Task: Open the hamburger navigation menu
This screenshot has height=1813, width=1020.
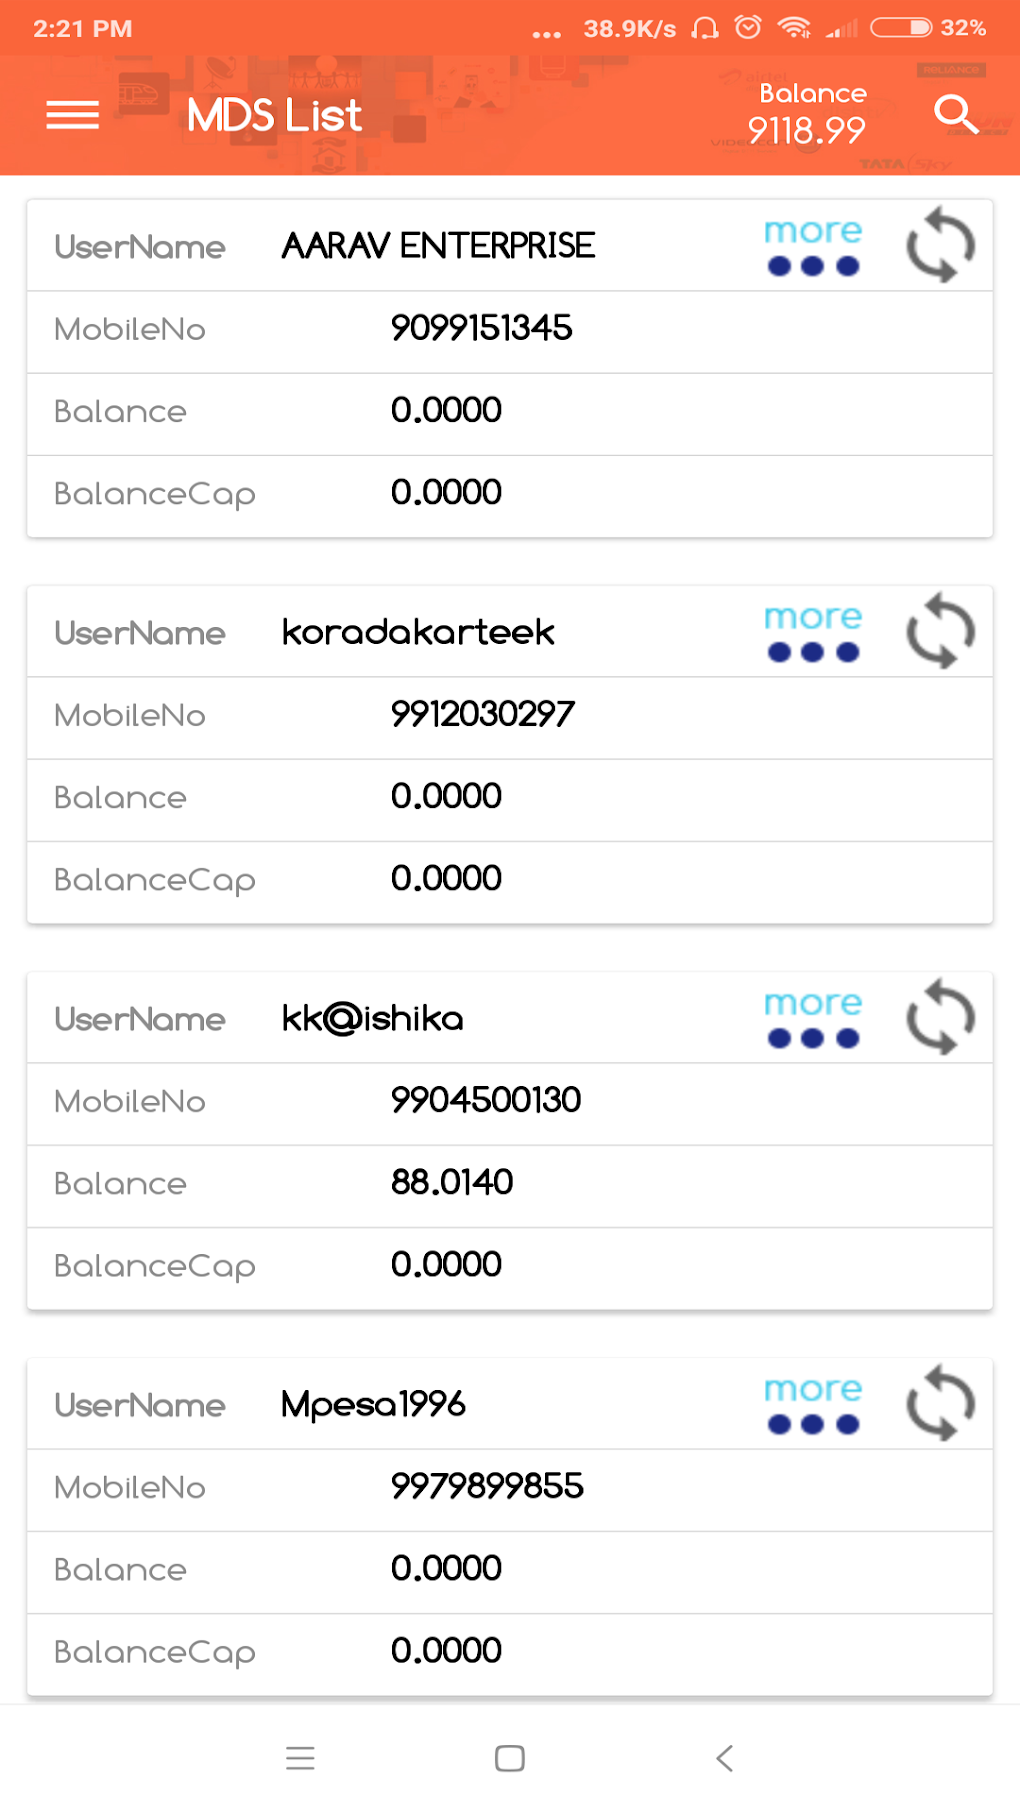Action: 73,115
